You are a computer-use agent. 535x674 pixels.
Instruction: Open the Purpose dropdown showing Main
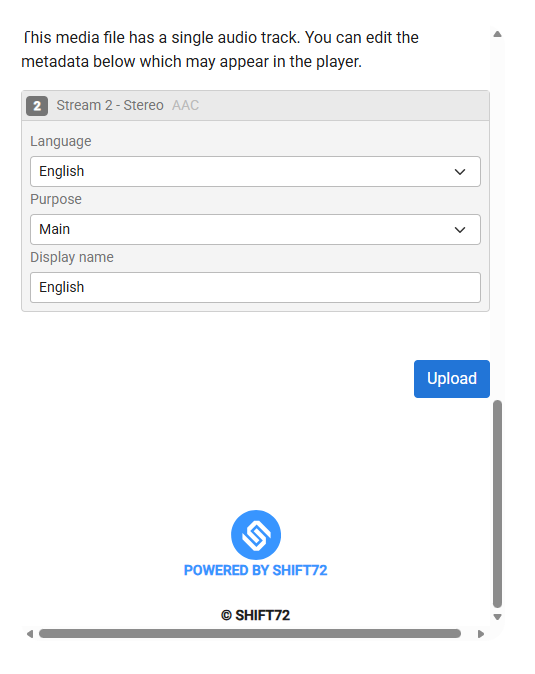click(x=255, y=230)
